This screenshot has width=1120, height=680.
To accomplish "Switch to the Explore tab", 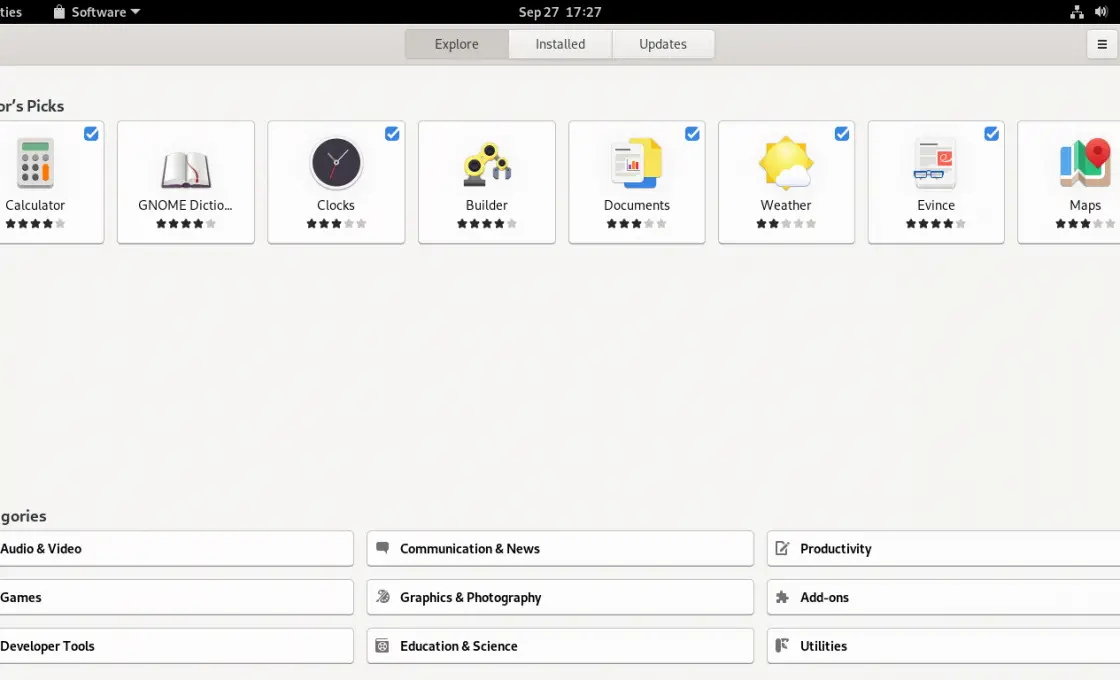I will [x=456, y=44].
